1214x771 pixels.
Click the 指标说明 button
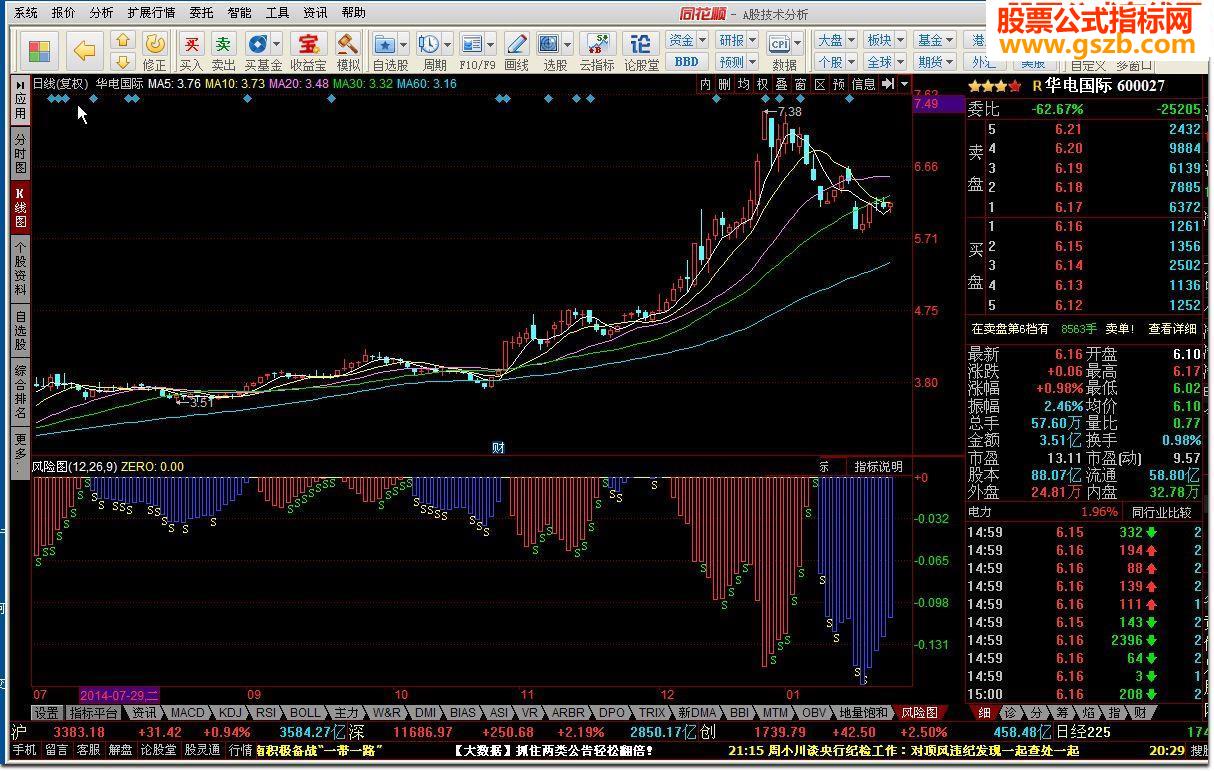coord(878,467)
